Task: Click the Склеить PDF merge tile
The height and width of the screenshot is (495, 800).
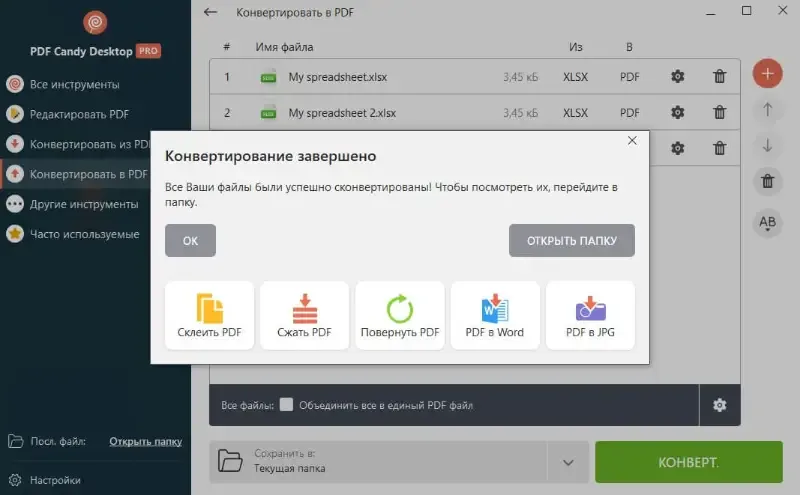Action: click(x=209, y=315)
